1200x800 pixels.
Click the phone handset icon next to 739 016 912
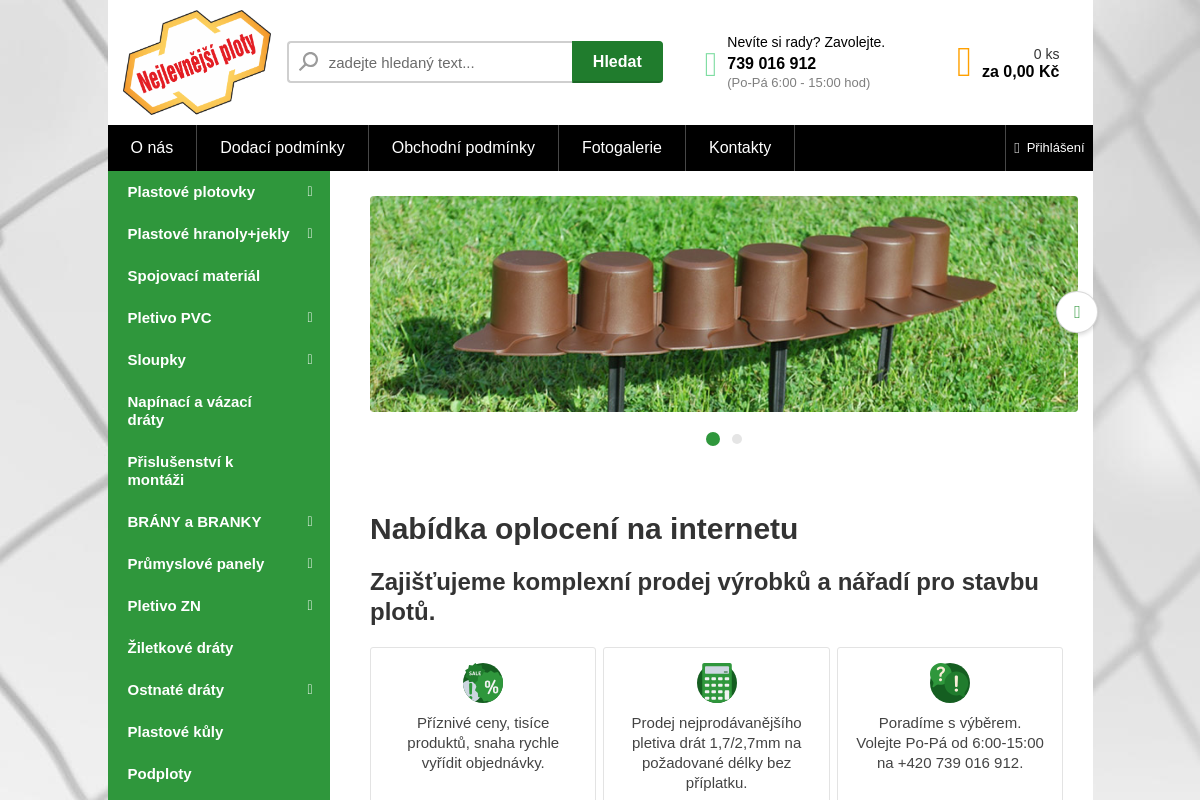point(710,64)
